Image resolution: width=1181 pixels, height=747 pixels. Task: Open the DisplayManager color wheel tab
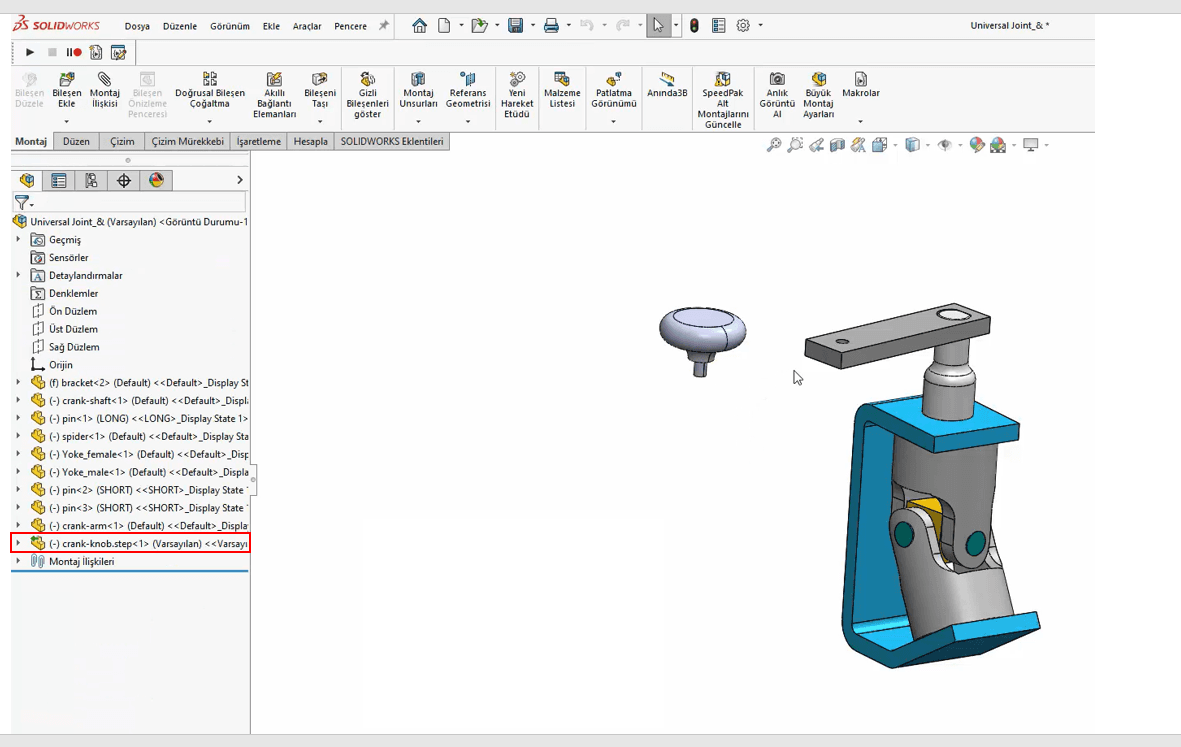[156, 180]
